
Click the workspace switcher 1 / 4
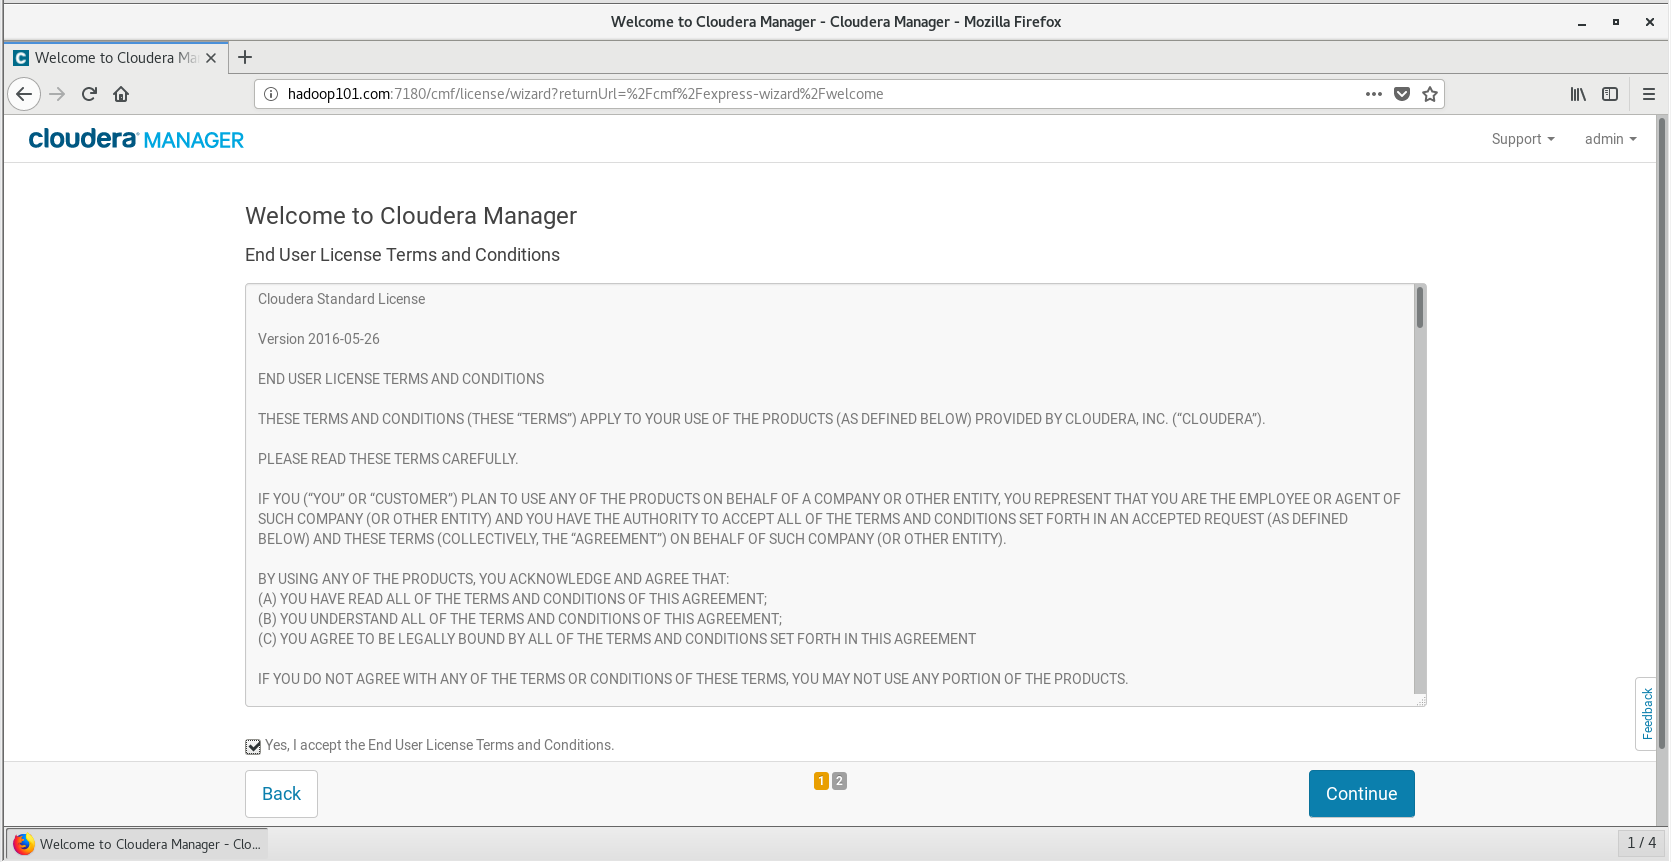[x=1641, y=843]
